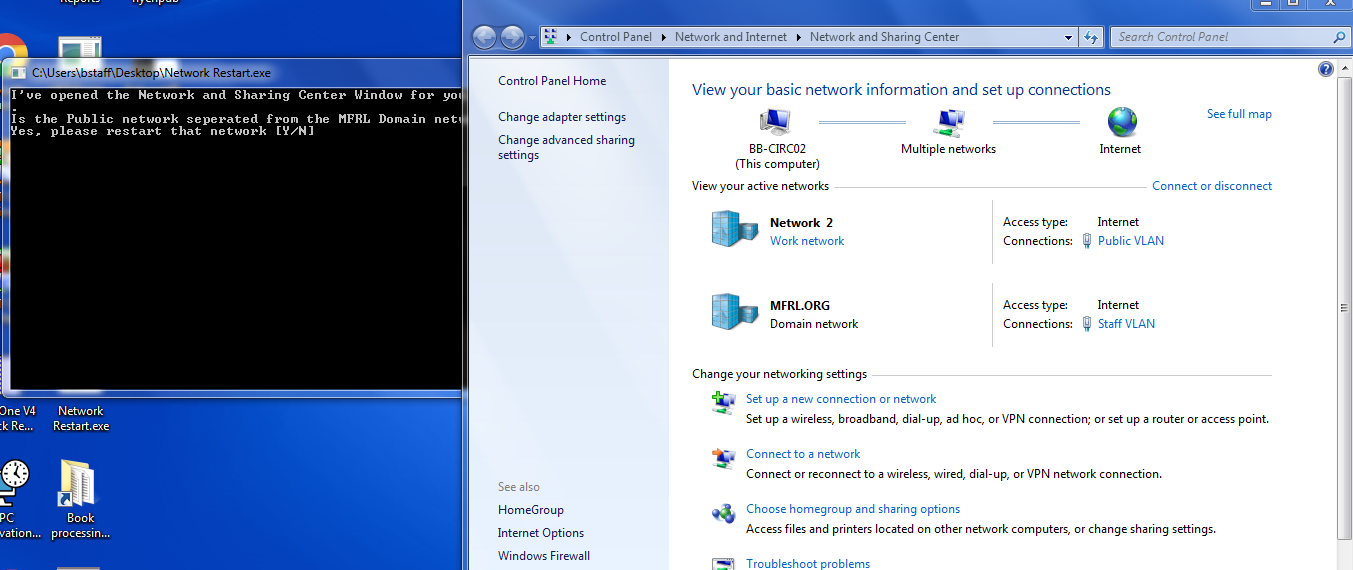The width and height of the screenshot is (1353, 570).
Task: Click Choose homegroup and sharing options
Action: pos(853,509)
